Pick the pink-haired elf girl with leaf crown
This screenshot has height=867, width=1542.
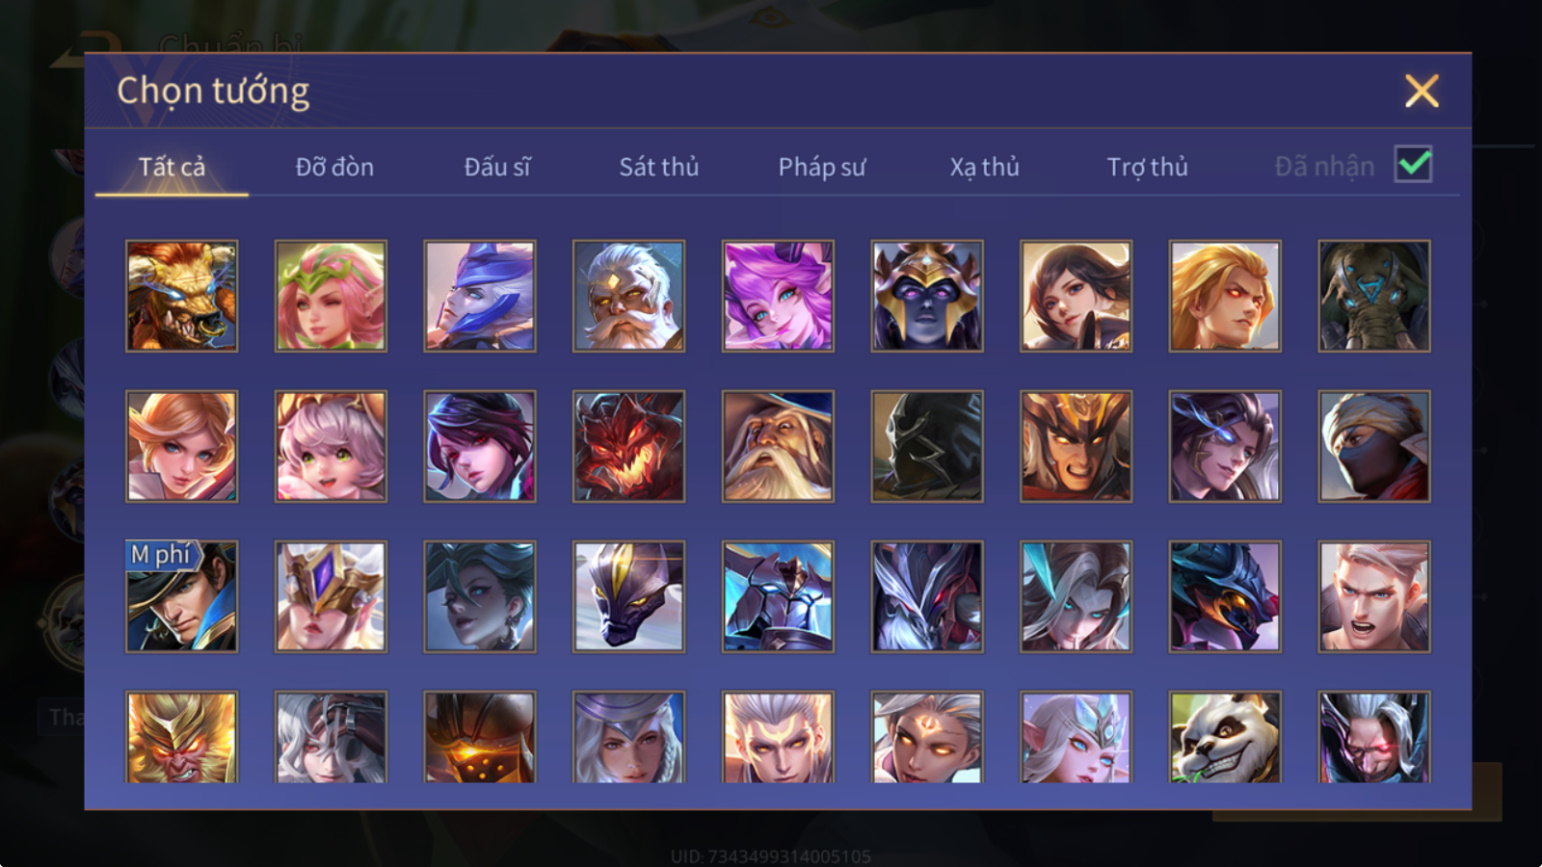point(331,296)
